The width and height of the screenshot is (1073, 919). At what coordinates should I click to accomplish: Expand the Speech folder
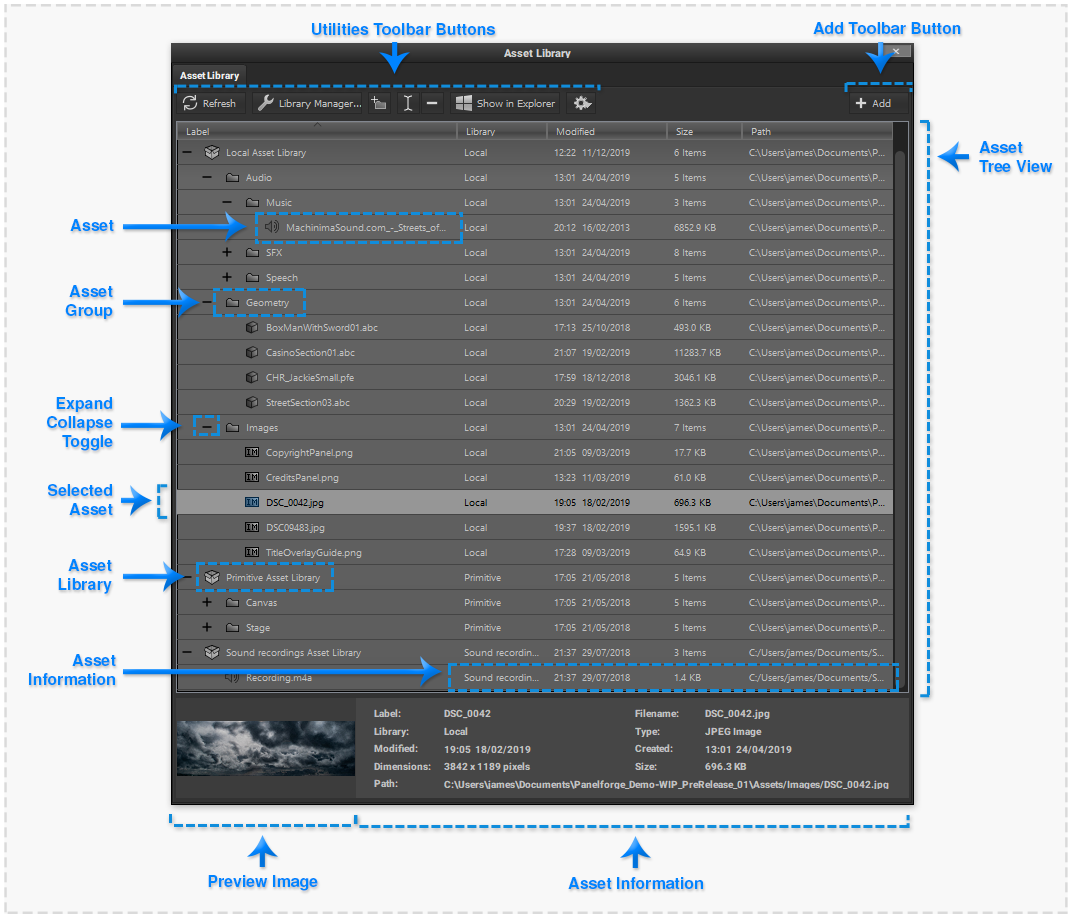click(x=227, y=278)
